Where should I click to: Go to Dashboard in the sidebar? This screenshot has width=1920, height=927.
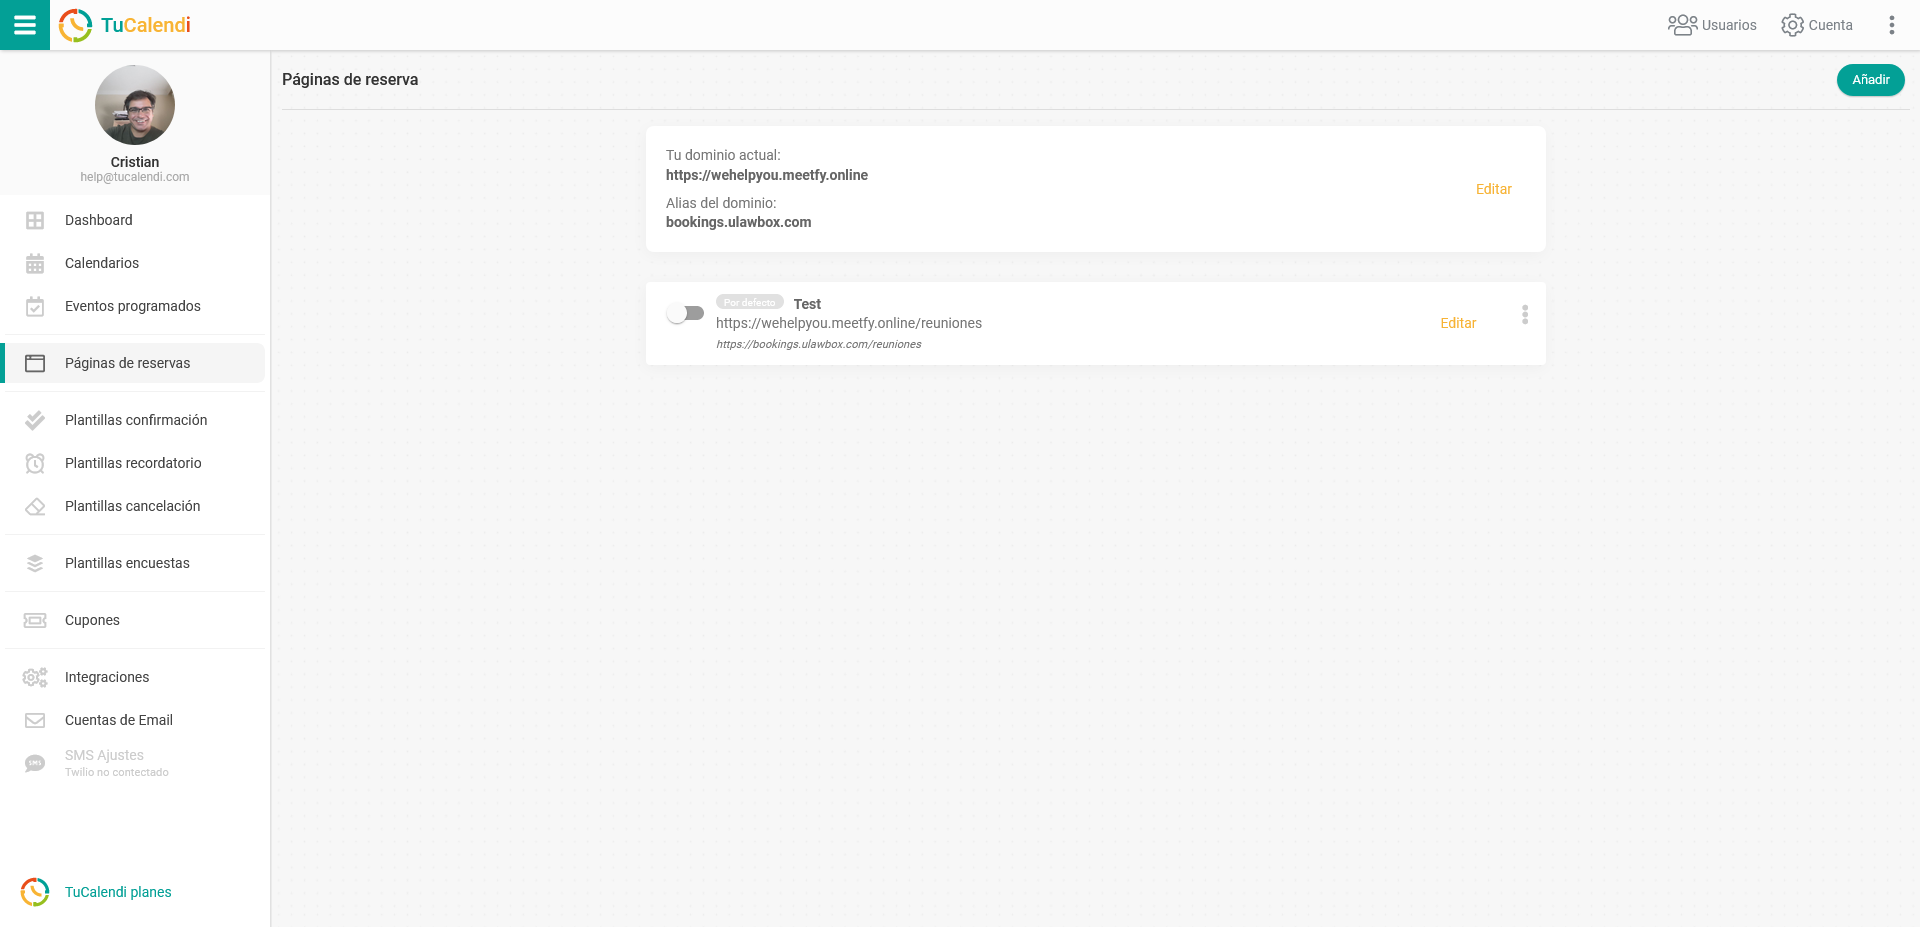(x=98, y=220)
